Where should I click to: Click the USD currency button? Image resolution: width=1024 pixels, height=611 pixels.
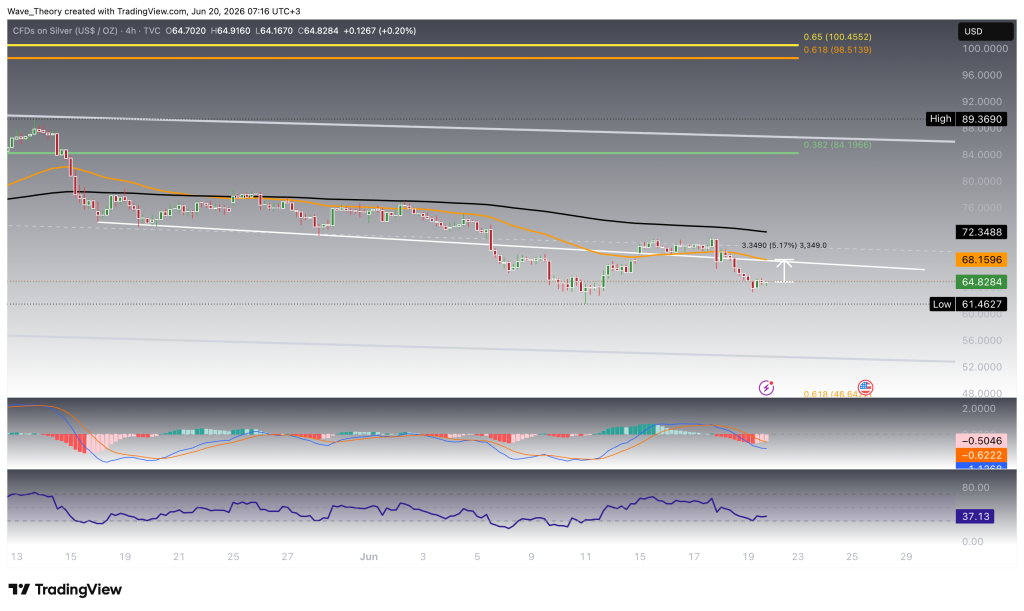983,31
